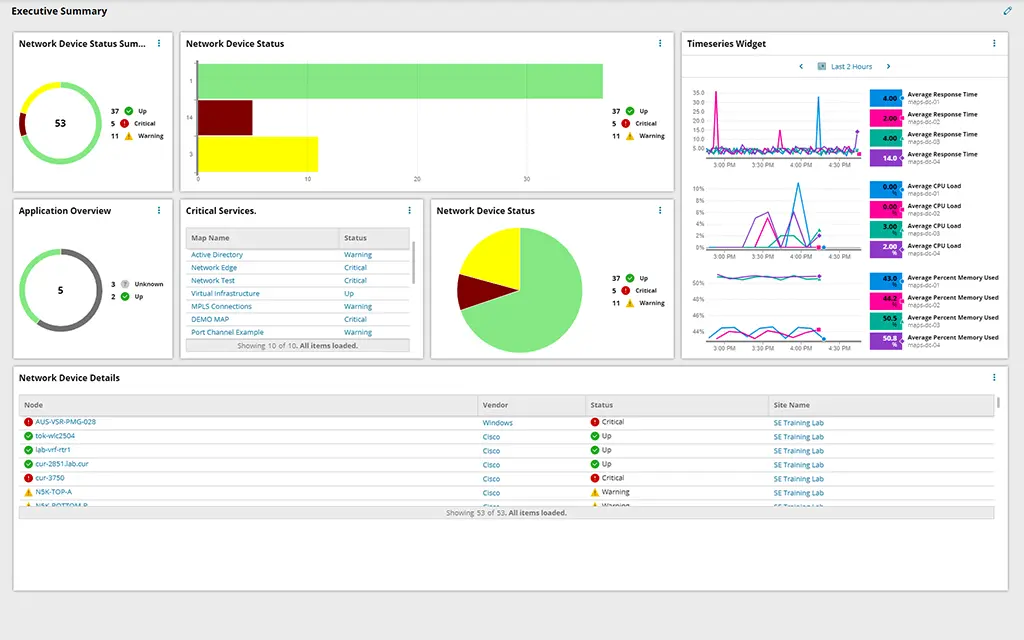The width and height of the screenshot is (1024, 640).
Task: Open the Network Device Status Summary widget menu
Action: tap(157, 44)
